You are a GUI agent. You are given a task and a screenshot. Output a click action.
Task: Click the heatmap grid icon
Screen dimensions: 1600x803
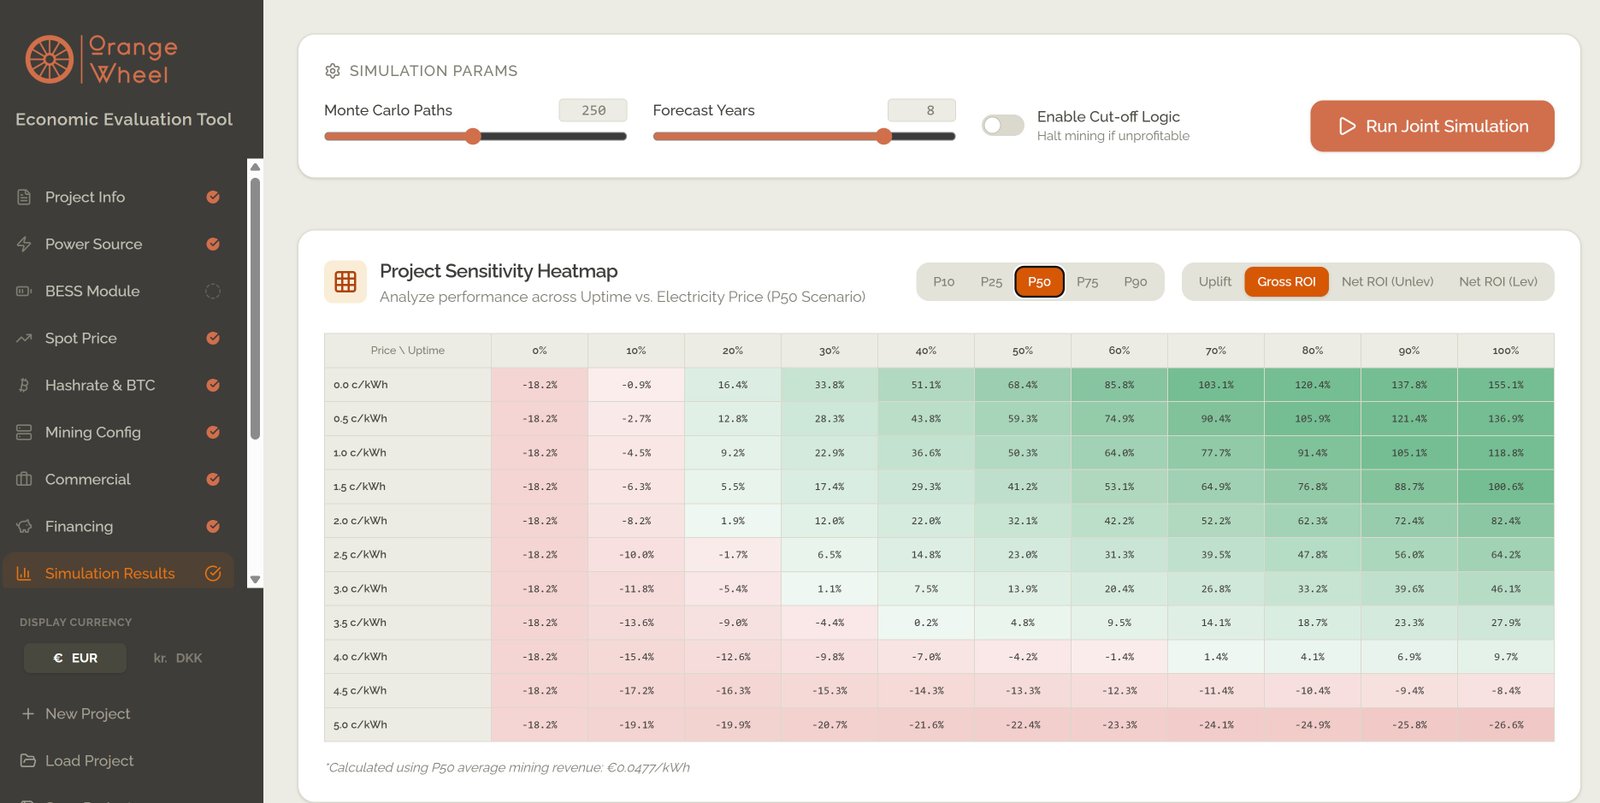tap(345, 282)
